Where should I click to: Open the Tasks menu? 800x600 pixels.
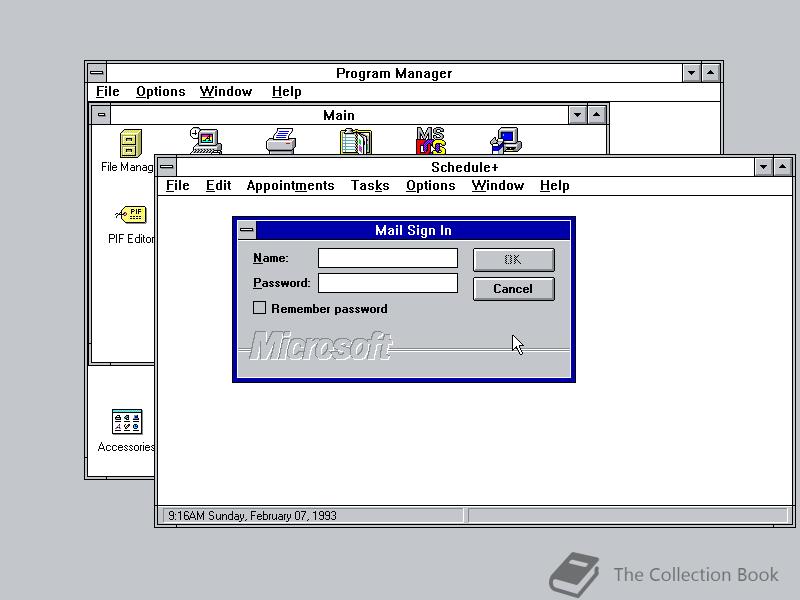pos(370,186)
